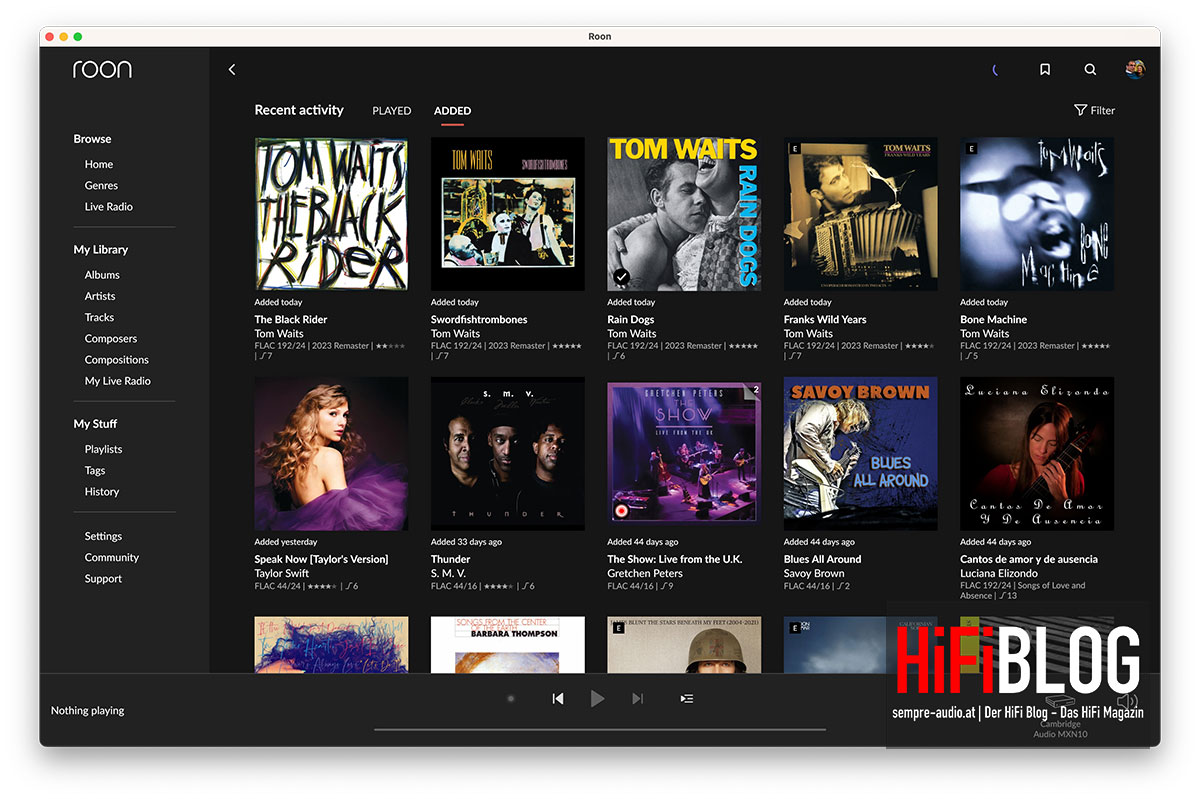
Task: Click the Franks Wild Years title text
Action: [825, 320]
